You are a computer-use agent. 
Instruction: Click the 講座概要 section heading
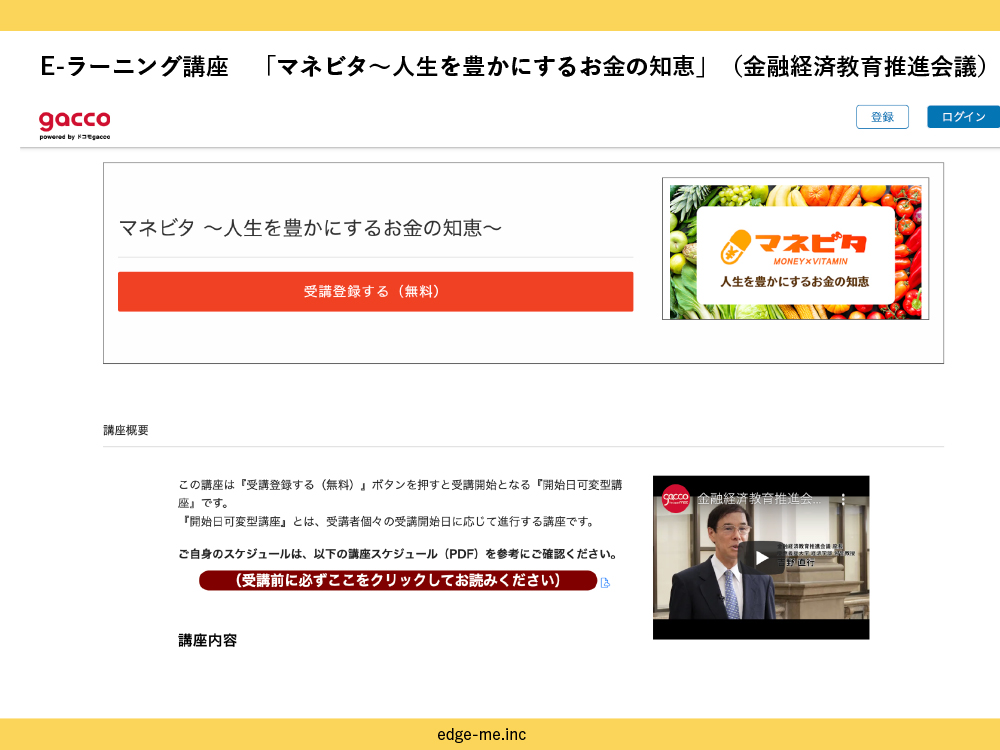[x=126, y=430]
